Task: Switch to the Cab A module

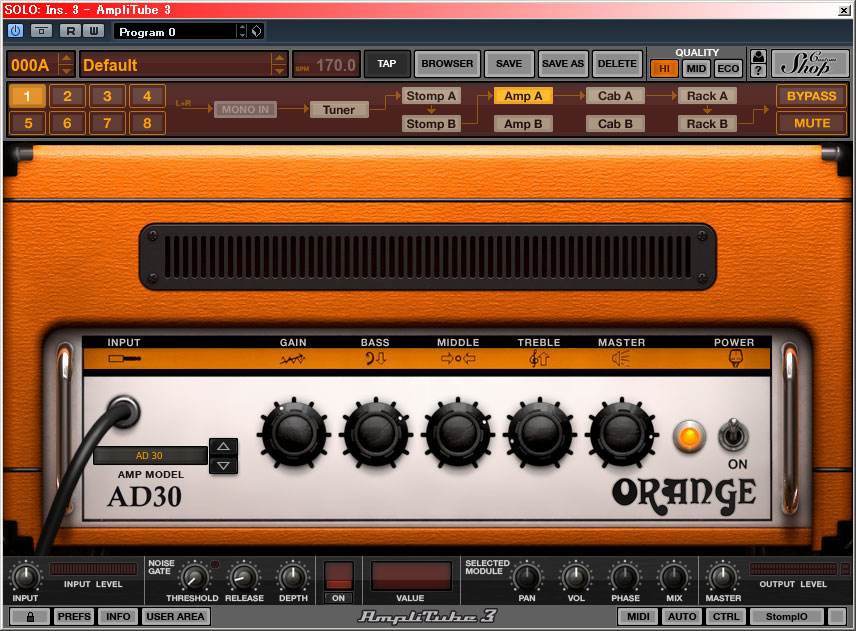Action: 615,96
